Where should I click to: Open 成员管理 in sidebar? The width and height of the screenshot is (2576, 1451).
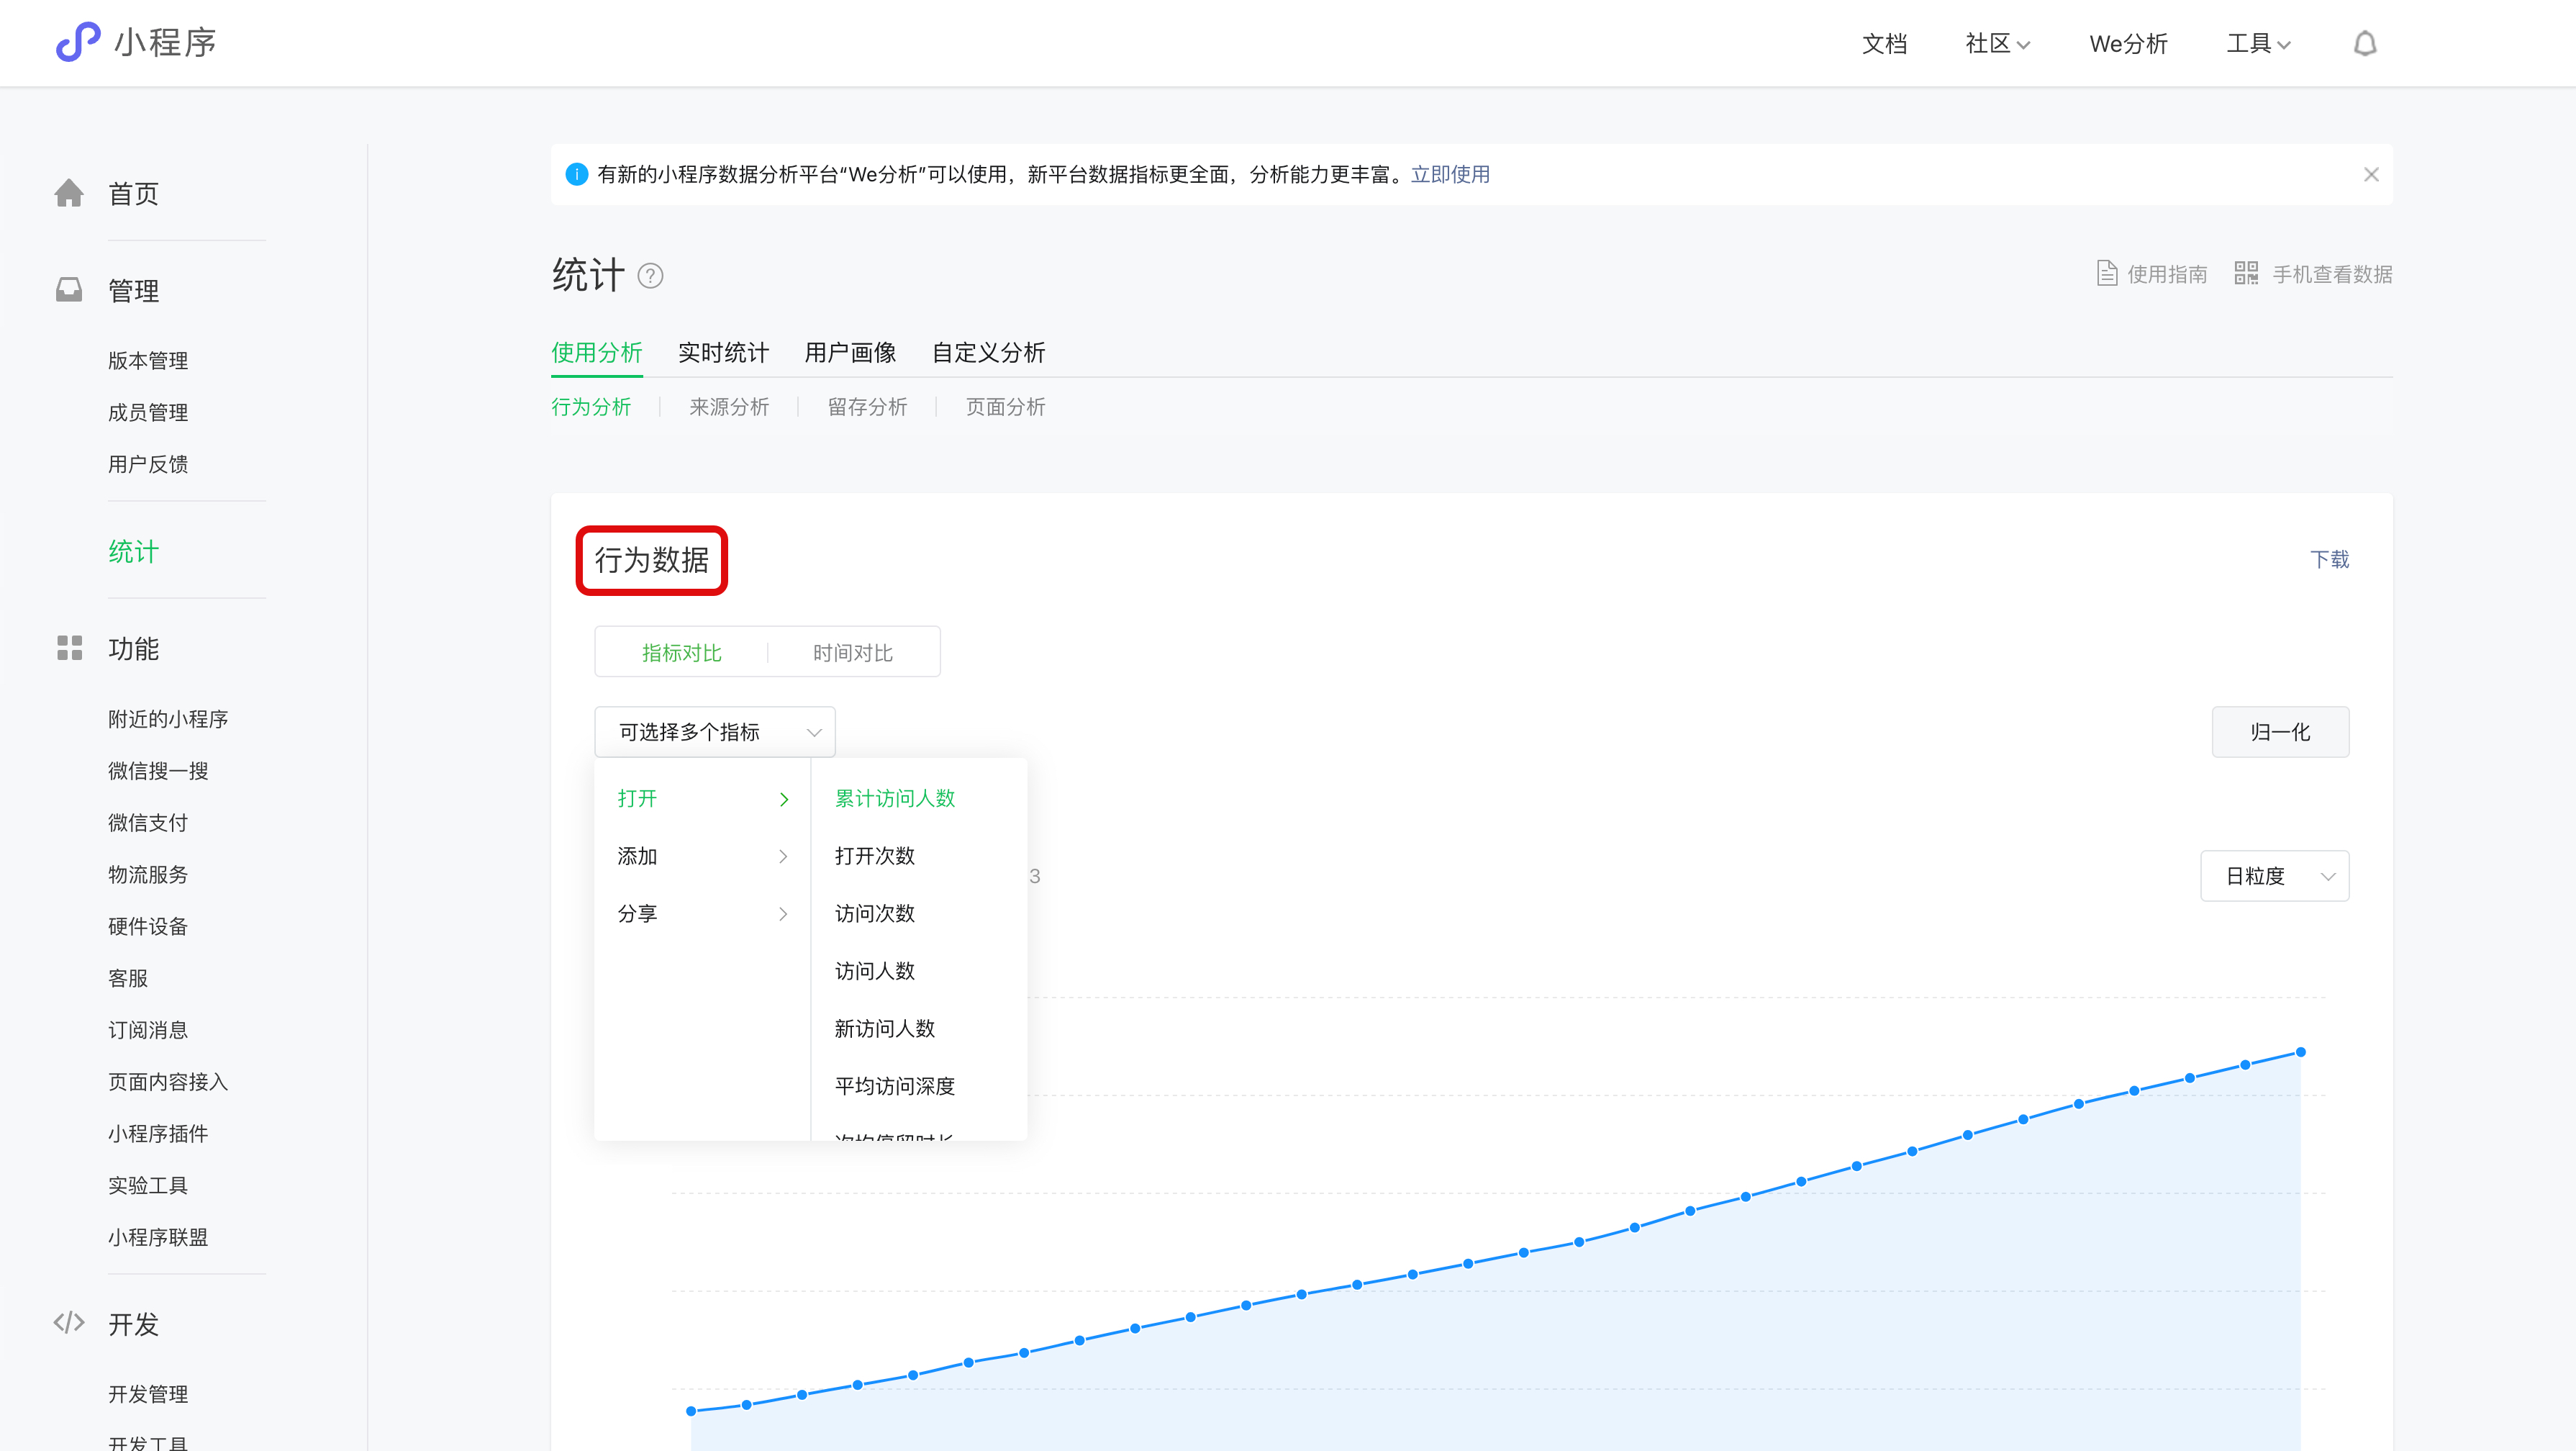(148, 412)
